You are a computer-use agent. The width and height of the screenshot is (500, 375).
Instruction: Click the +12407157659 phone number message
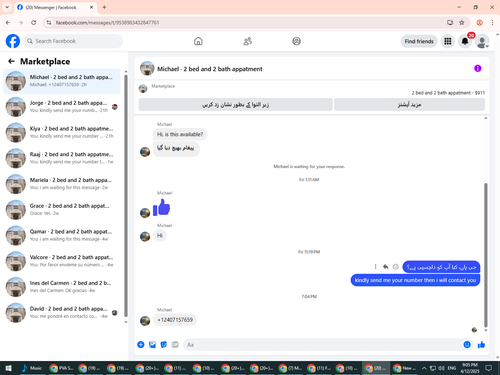(x=175, y=320)
